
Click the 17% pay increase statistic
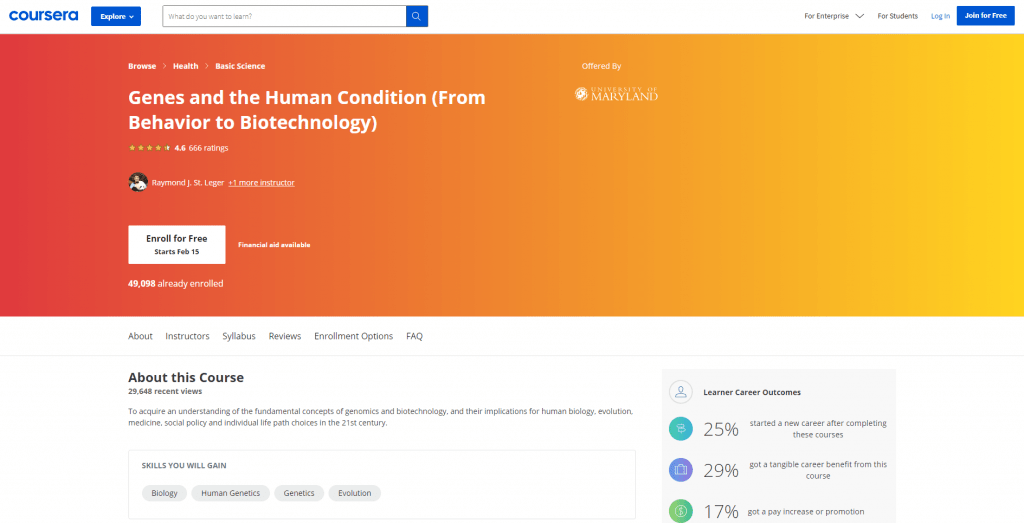point(721,511)
